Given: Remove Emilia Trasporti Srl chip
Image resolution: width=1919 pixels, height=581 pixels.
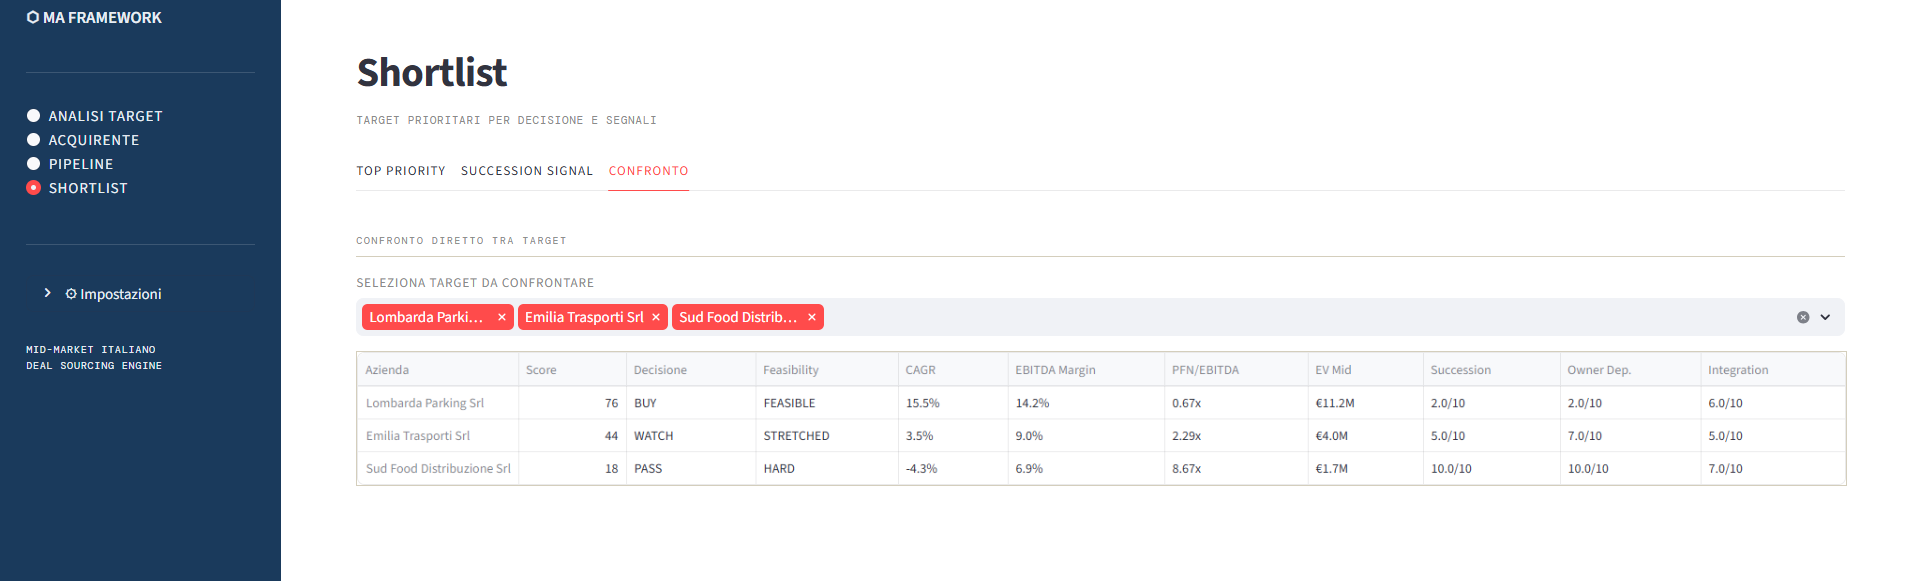Looking at the screenshot, I should tap(656, 317).
